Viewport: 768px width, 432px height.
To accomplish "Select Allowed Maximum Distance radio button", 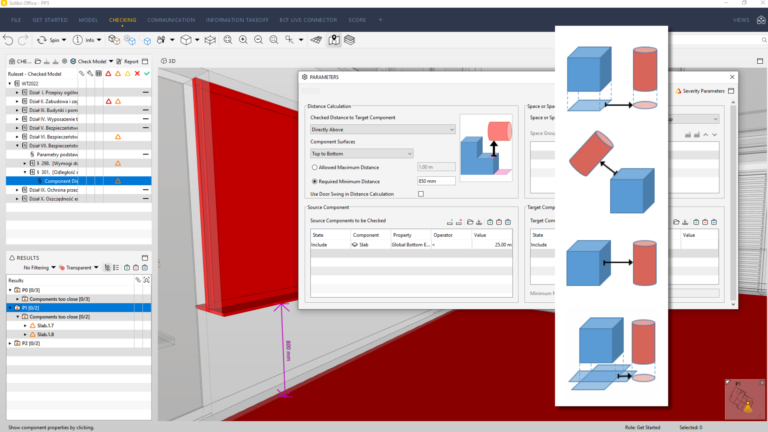I will [314, 167].
